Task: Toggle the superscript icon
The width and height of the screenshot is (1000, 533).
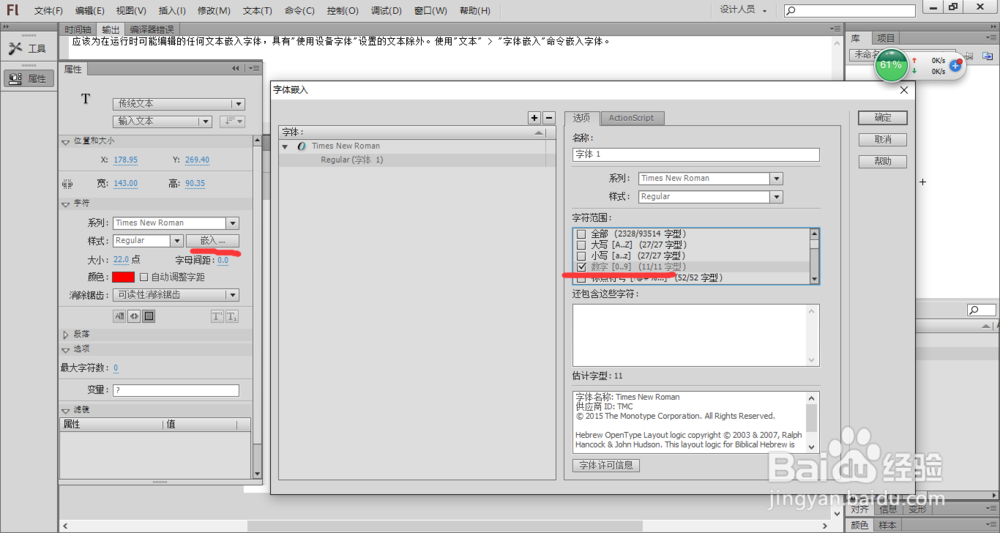Action: [x=217, y=316]
